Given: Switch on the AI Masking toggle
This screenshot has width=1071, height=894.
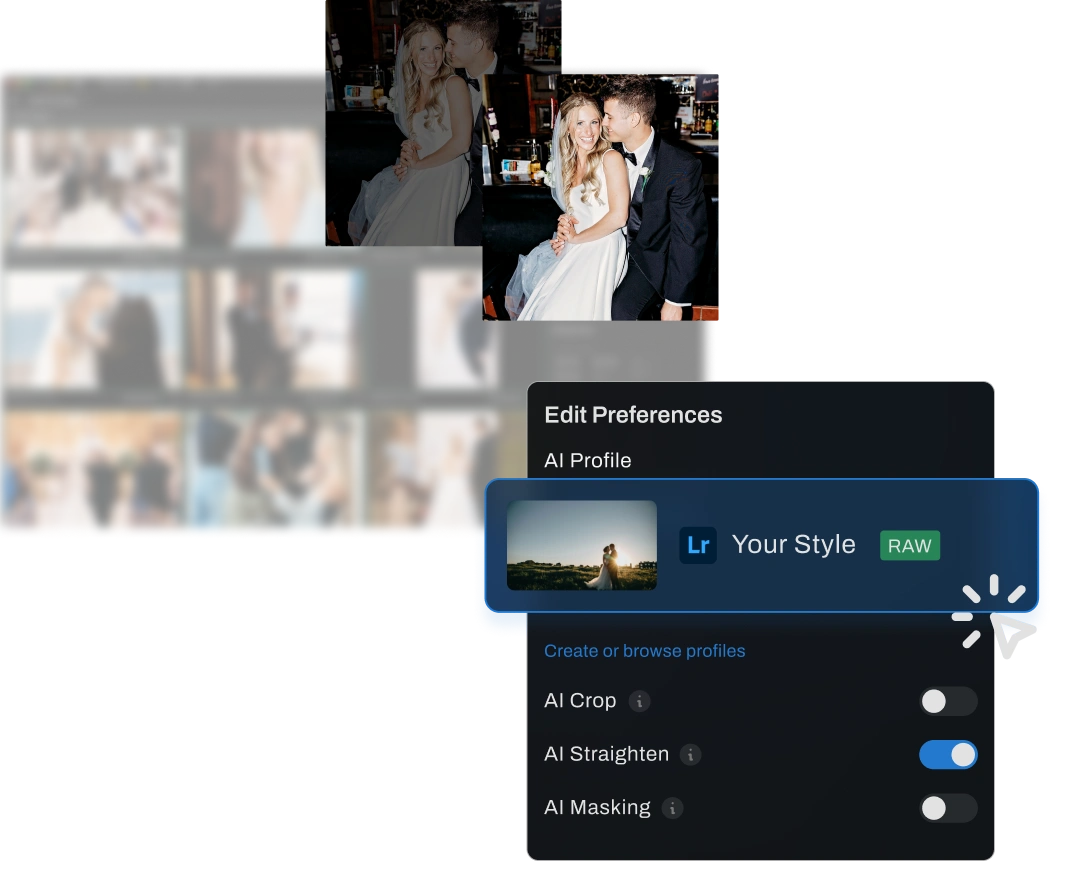Looking at the screenshot, I should click(x=947, y=808).
